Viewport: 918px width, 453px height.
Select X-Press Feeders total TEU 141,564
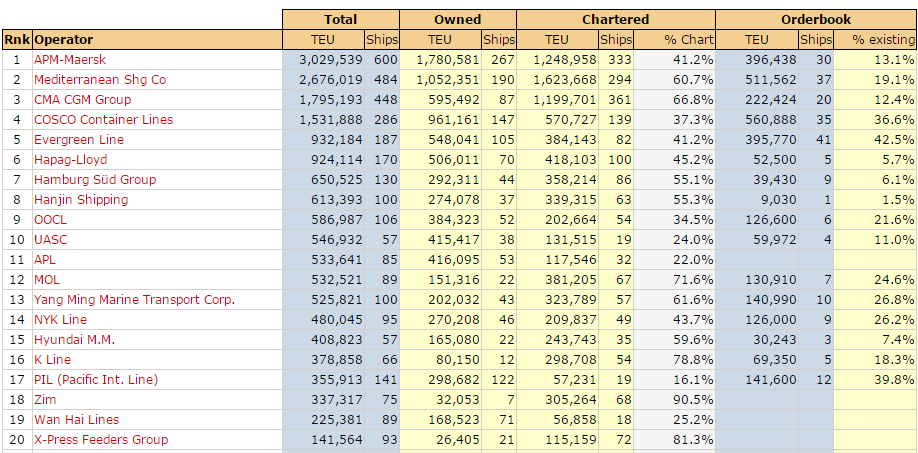337,440
